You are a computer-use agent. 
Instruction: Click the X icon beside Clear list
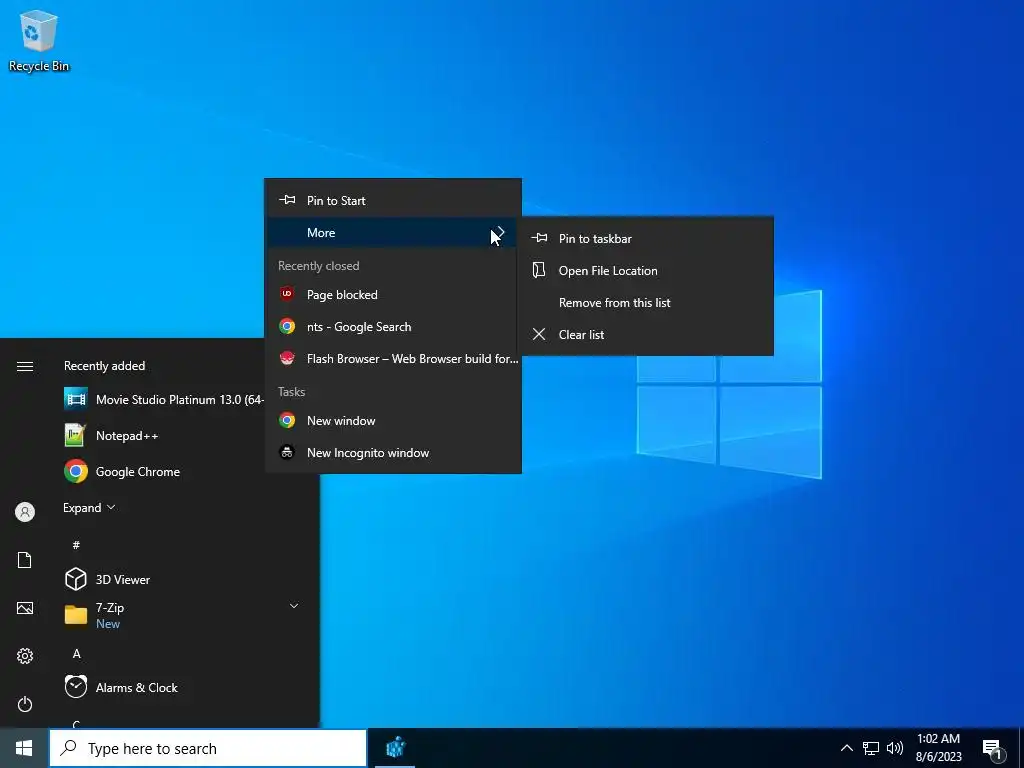pos(539,334)
